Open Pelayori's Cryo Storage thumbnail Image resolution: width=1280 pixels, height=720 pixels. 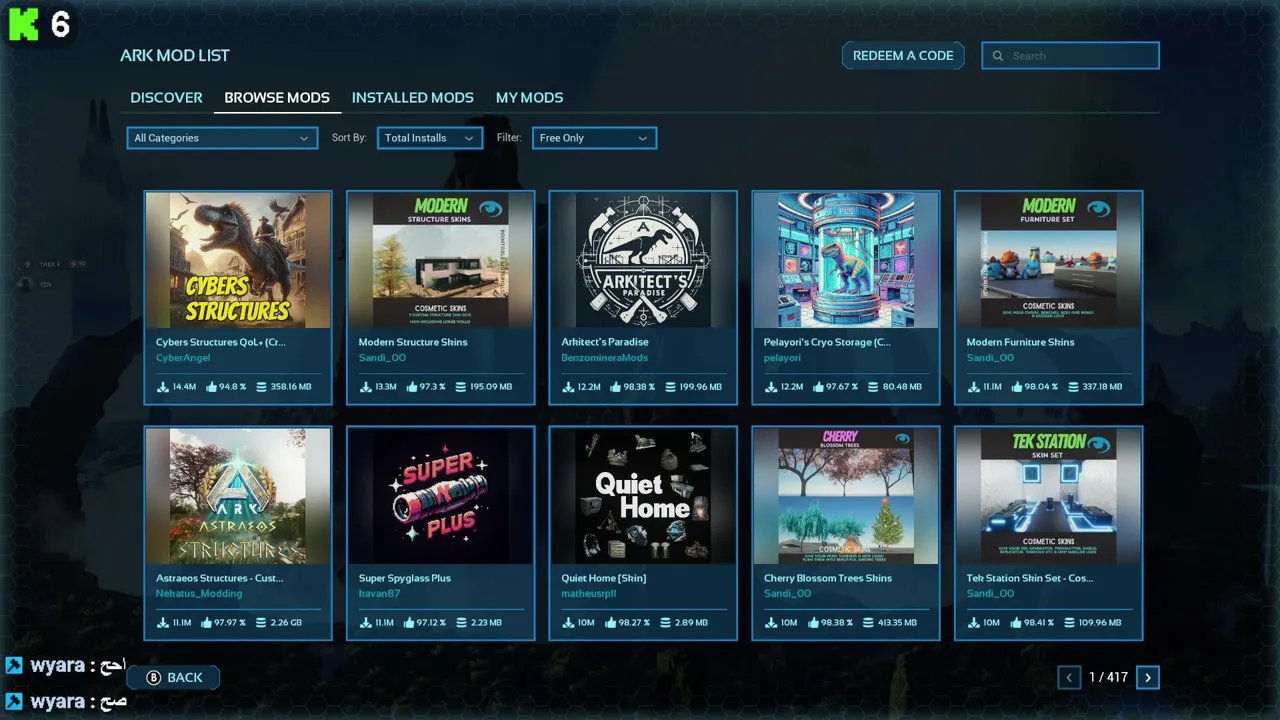[x=846, y=260]
